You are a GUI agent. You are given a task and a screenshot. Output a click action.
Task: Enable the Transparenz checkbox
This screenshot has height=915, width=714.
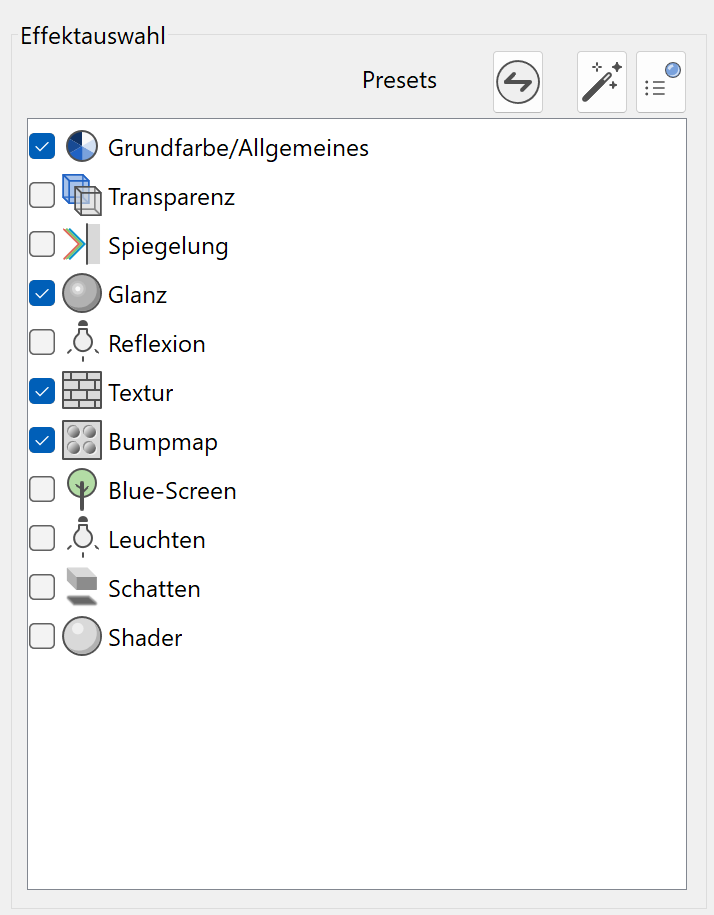tap(42, 195)
